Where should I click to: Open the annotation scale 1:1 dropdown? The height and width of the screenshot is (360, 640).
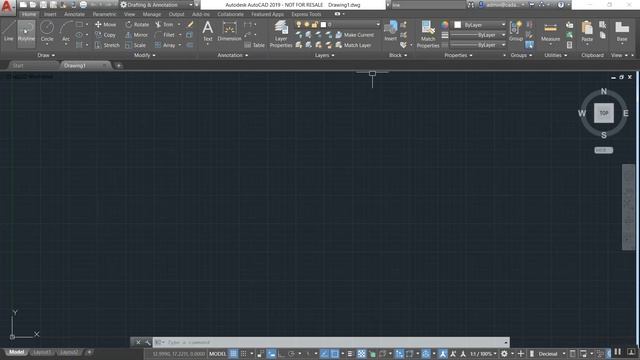(483, 353)
